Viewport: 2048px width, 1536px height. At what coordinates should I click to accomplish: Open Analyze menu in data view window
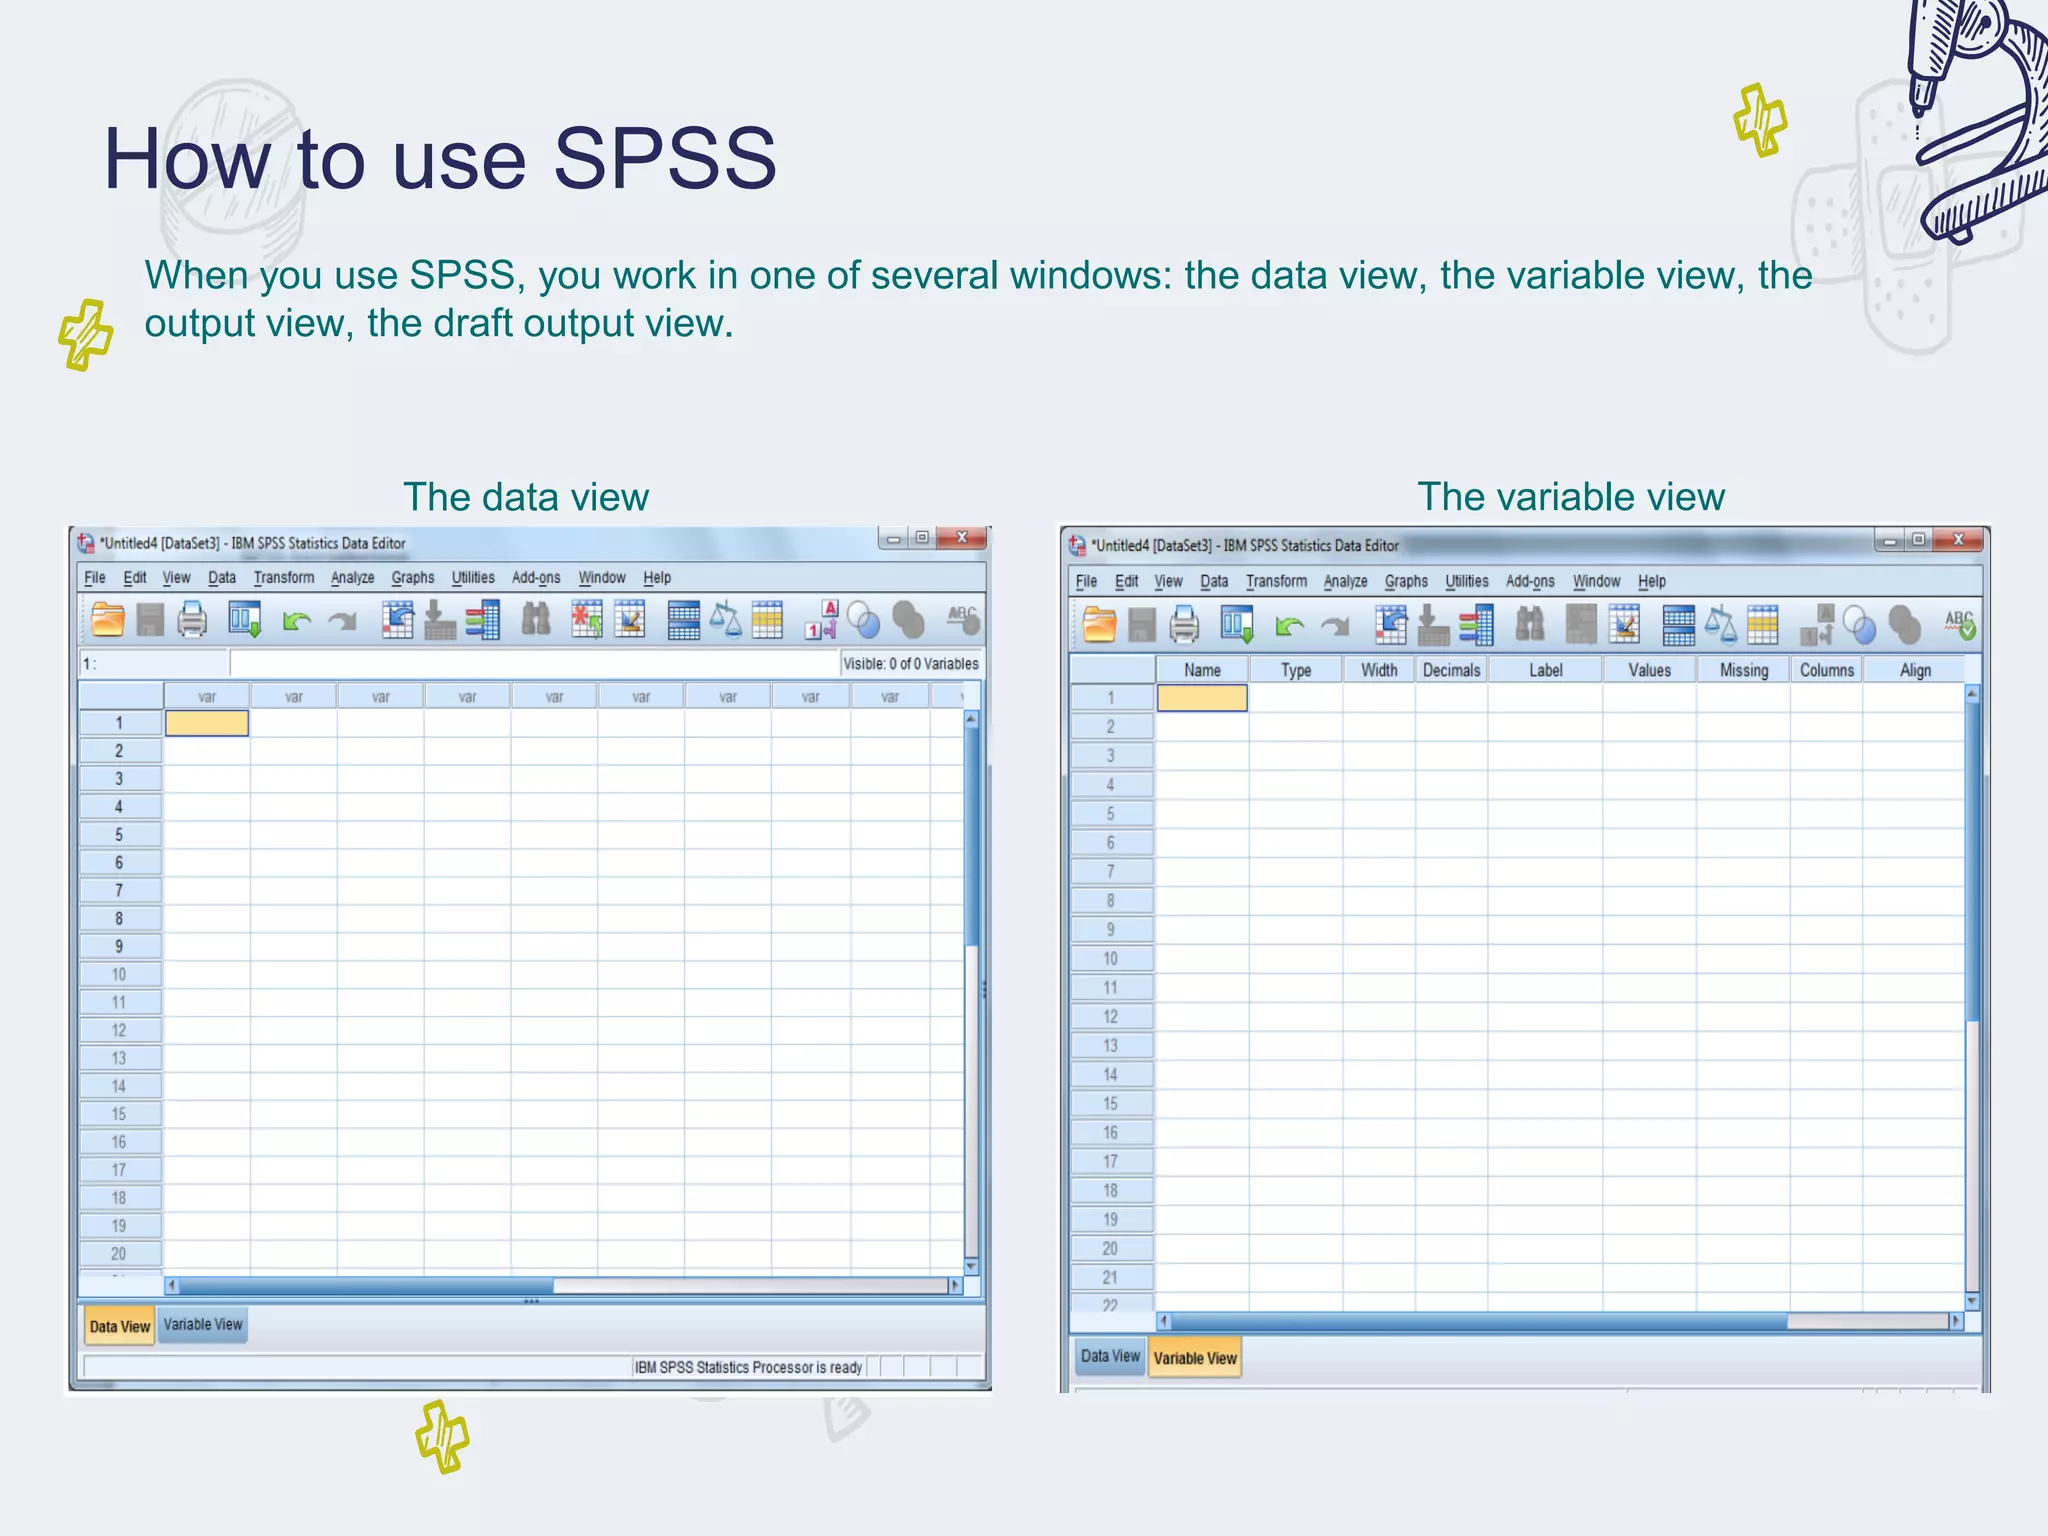click(353, 578)
